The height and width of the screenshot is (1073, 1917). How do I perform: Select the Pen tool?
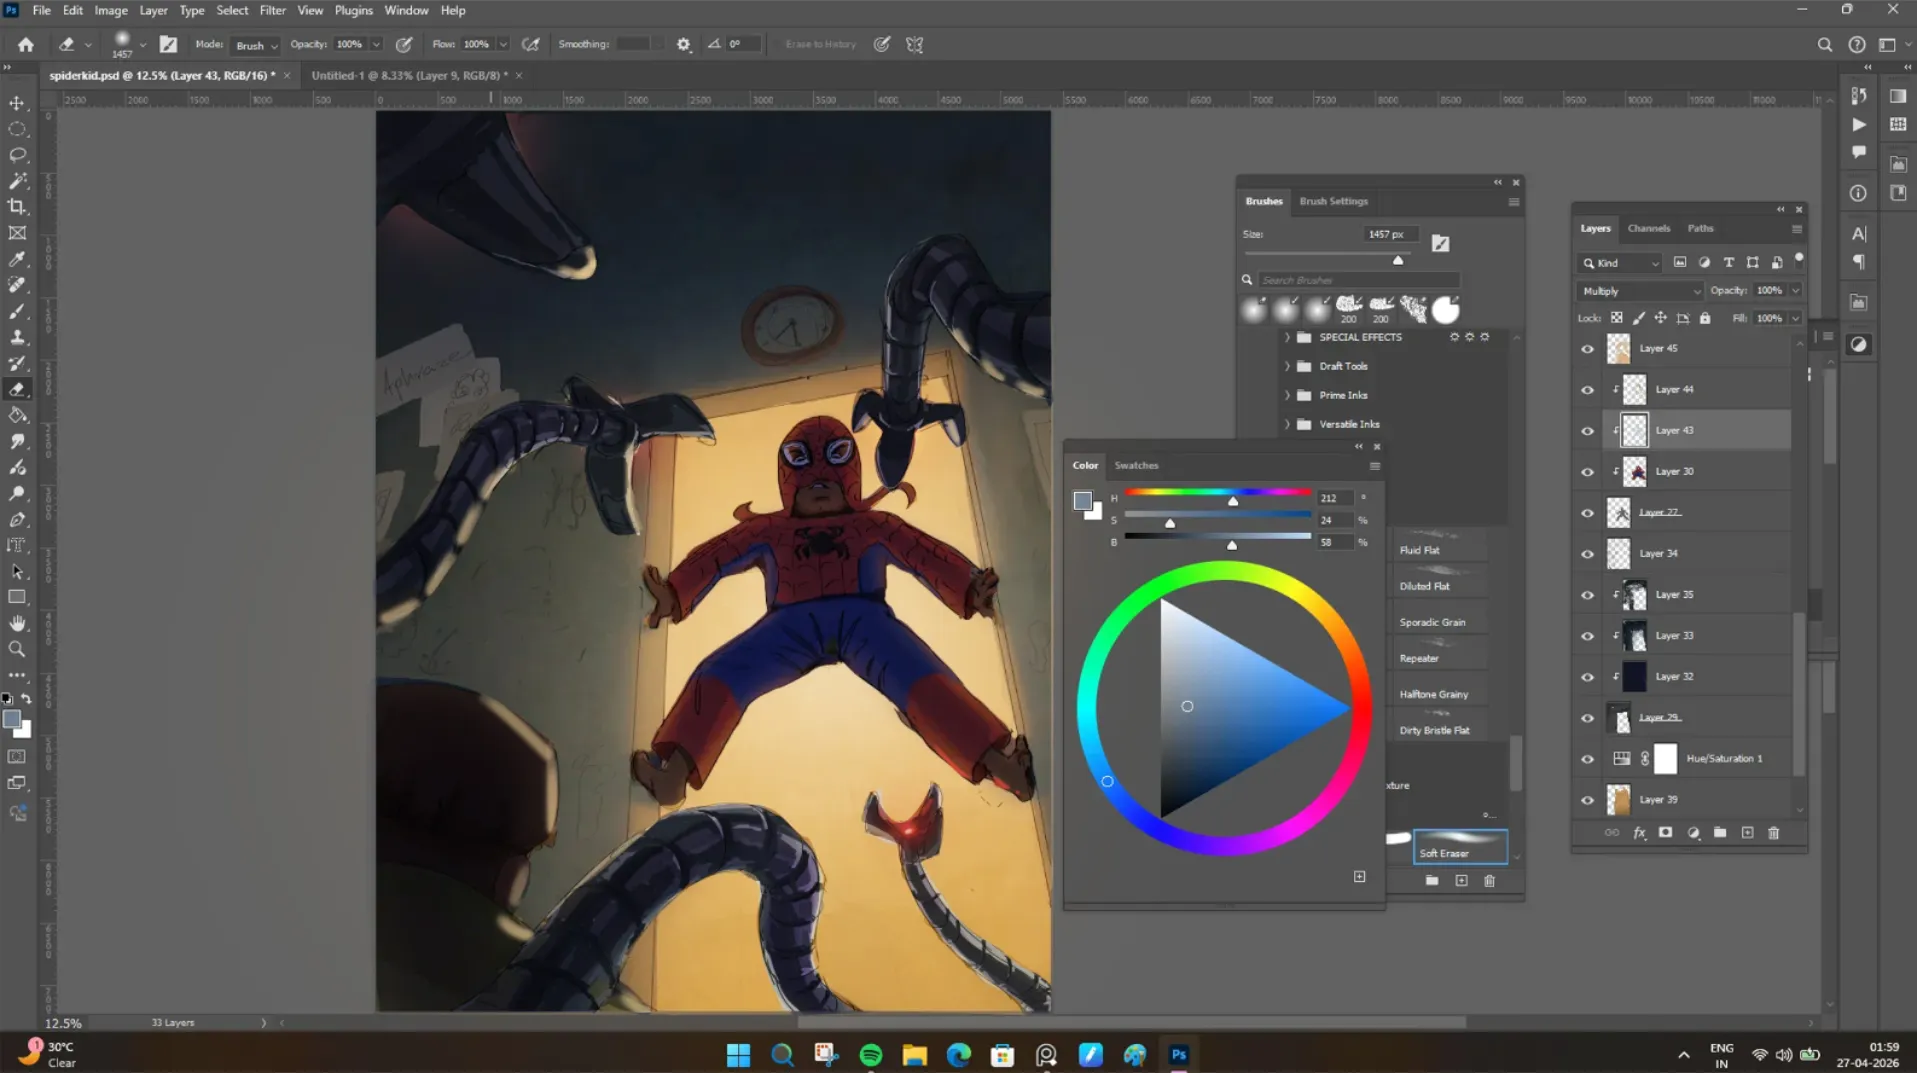17,519
